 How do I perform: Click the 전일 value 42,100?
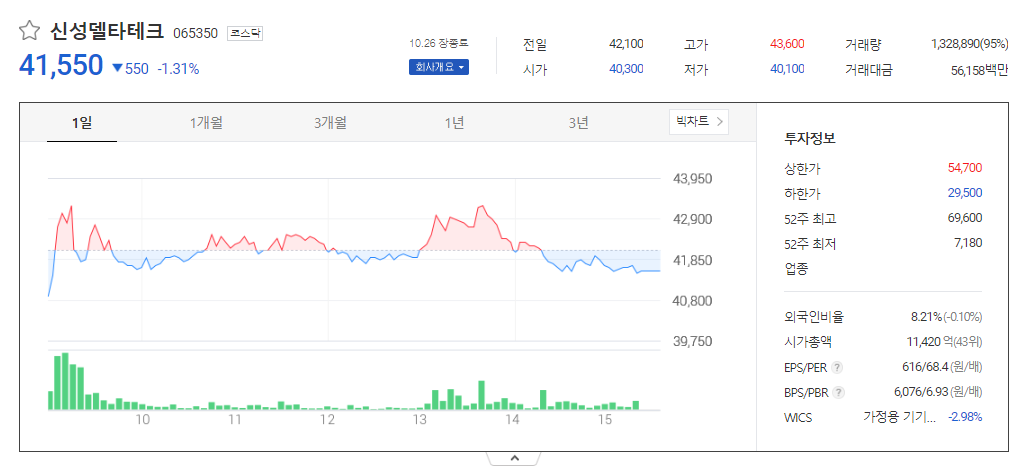click(626, 44)
